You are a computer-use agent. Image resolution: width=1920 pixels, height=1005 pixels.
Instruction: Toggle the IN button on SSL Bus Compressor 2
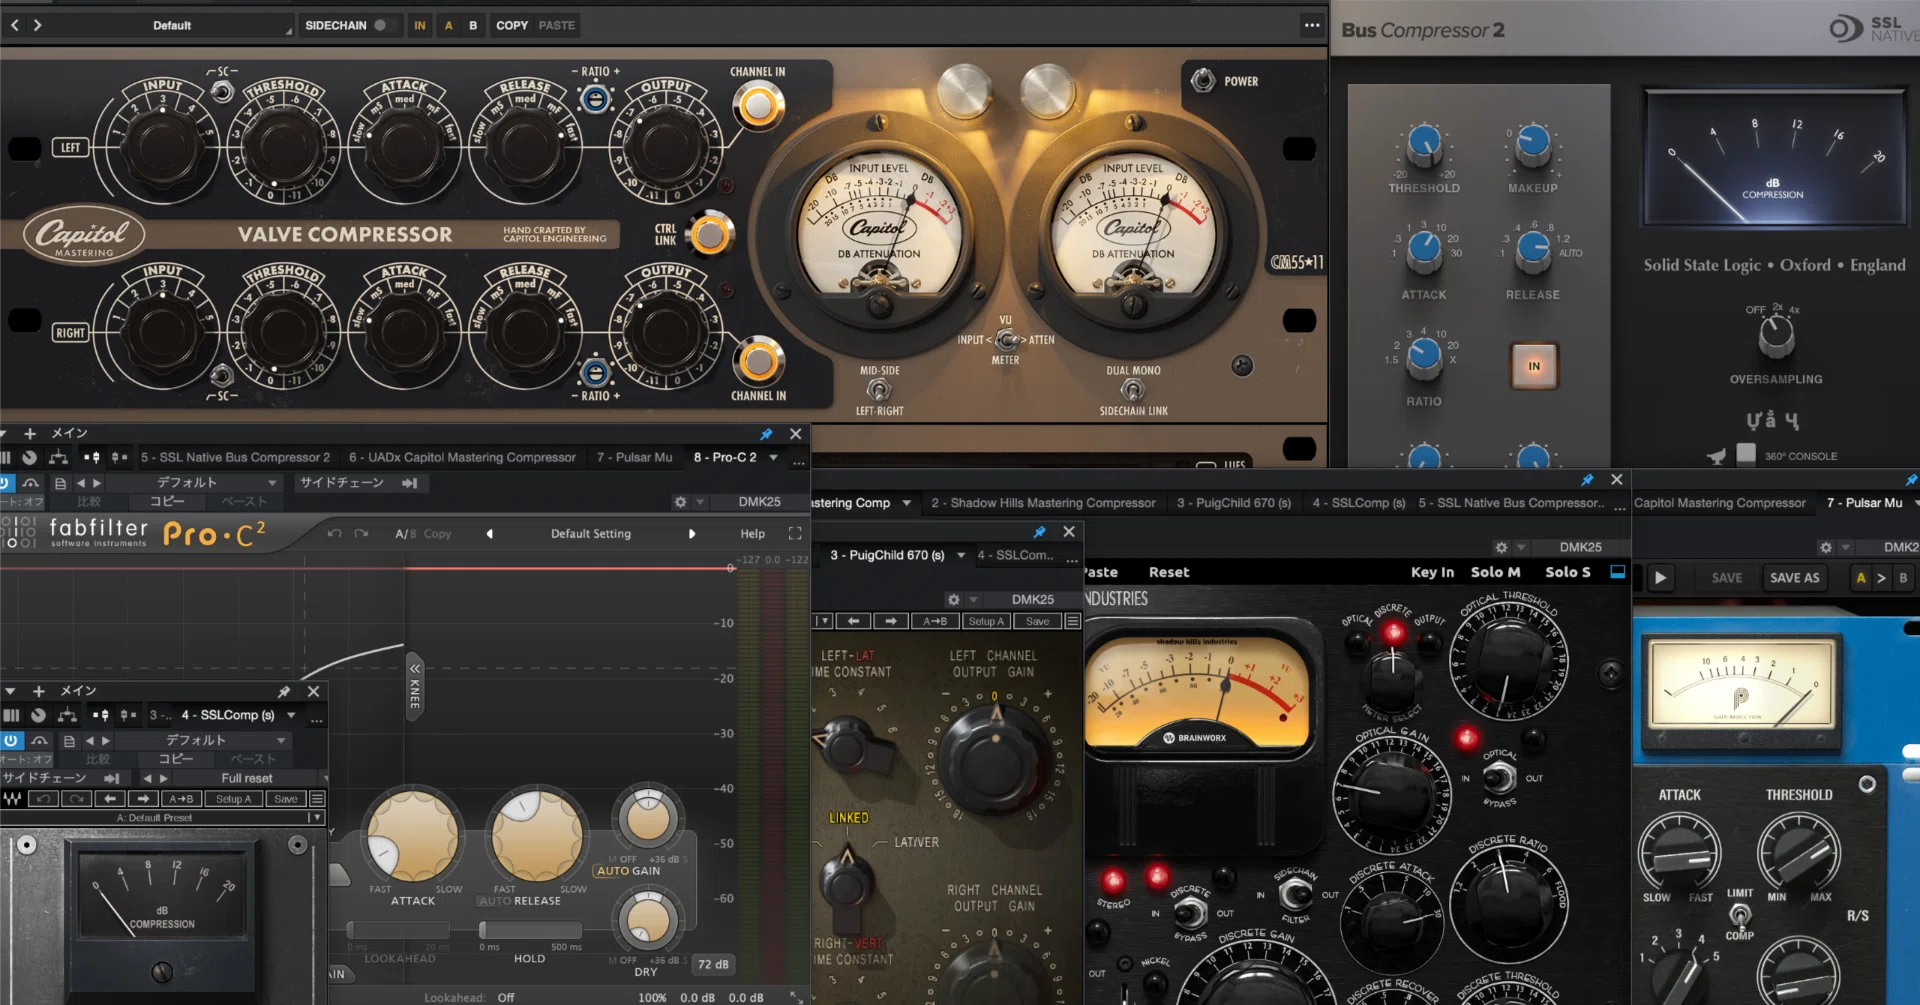pyautogui.click(x=1534, y=366)
